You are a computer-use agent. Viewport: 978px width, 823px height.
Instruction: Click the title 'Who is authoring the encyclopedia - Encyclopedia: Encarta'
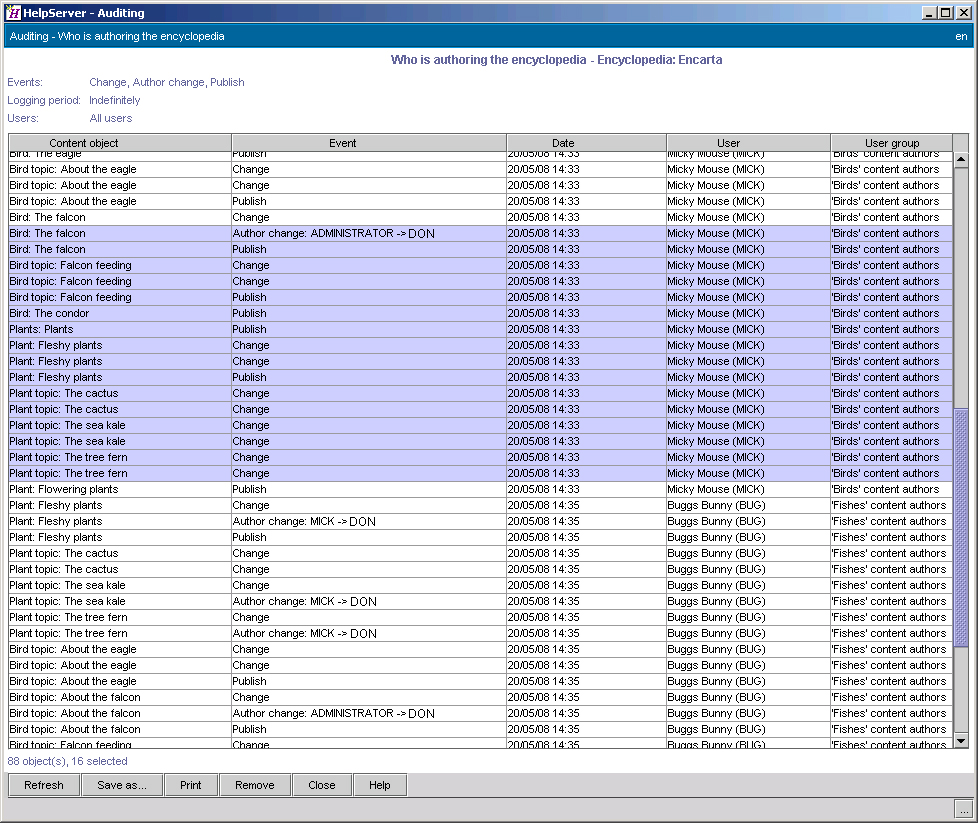pyautogui.click(x=556, y=60)
